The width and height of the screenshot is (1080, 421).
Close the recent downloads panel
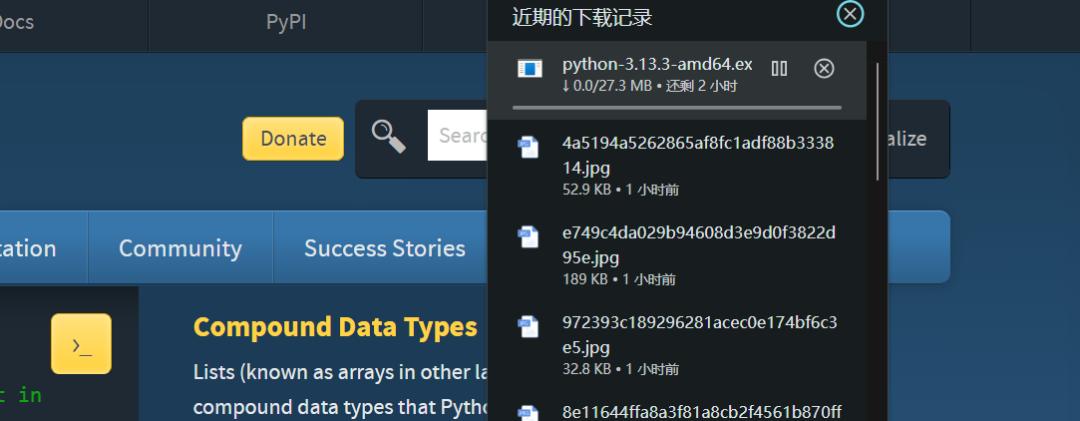click(x=850, y=14)
